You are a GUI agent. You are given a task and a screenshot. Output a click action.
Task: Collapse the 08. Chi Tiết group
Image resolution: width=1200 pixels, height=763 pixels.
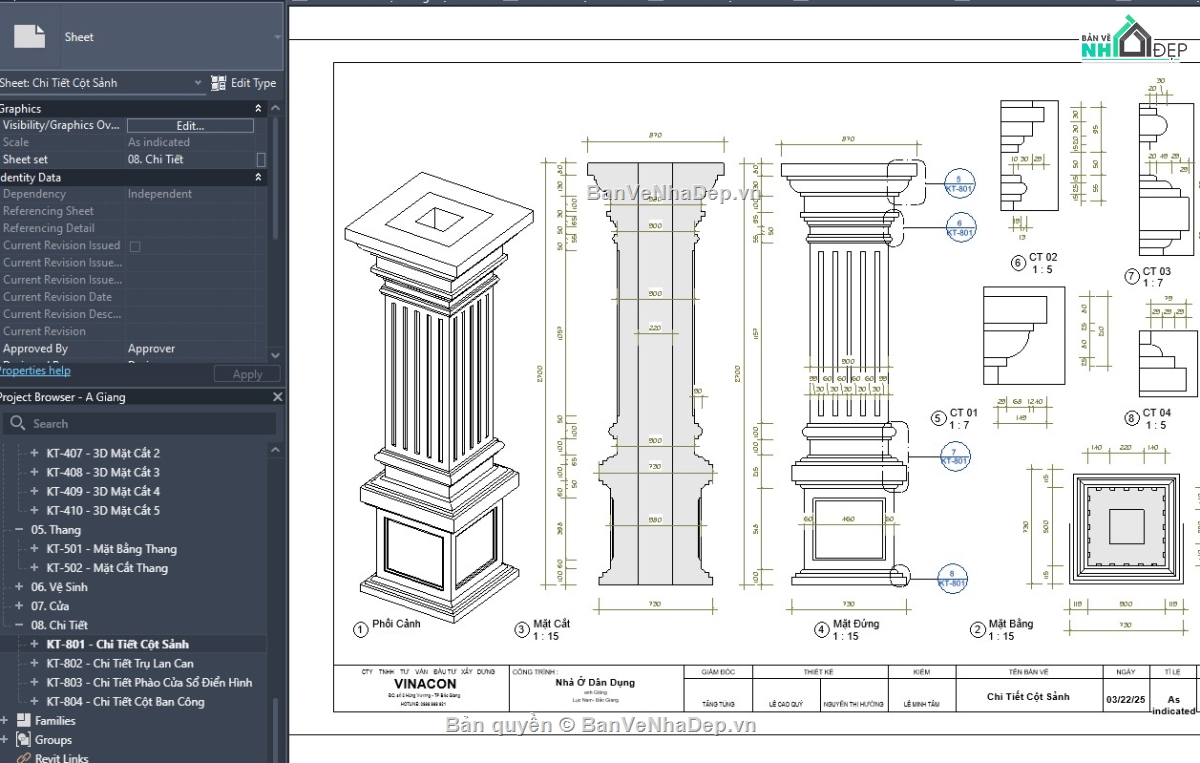pos(19,625)
